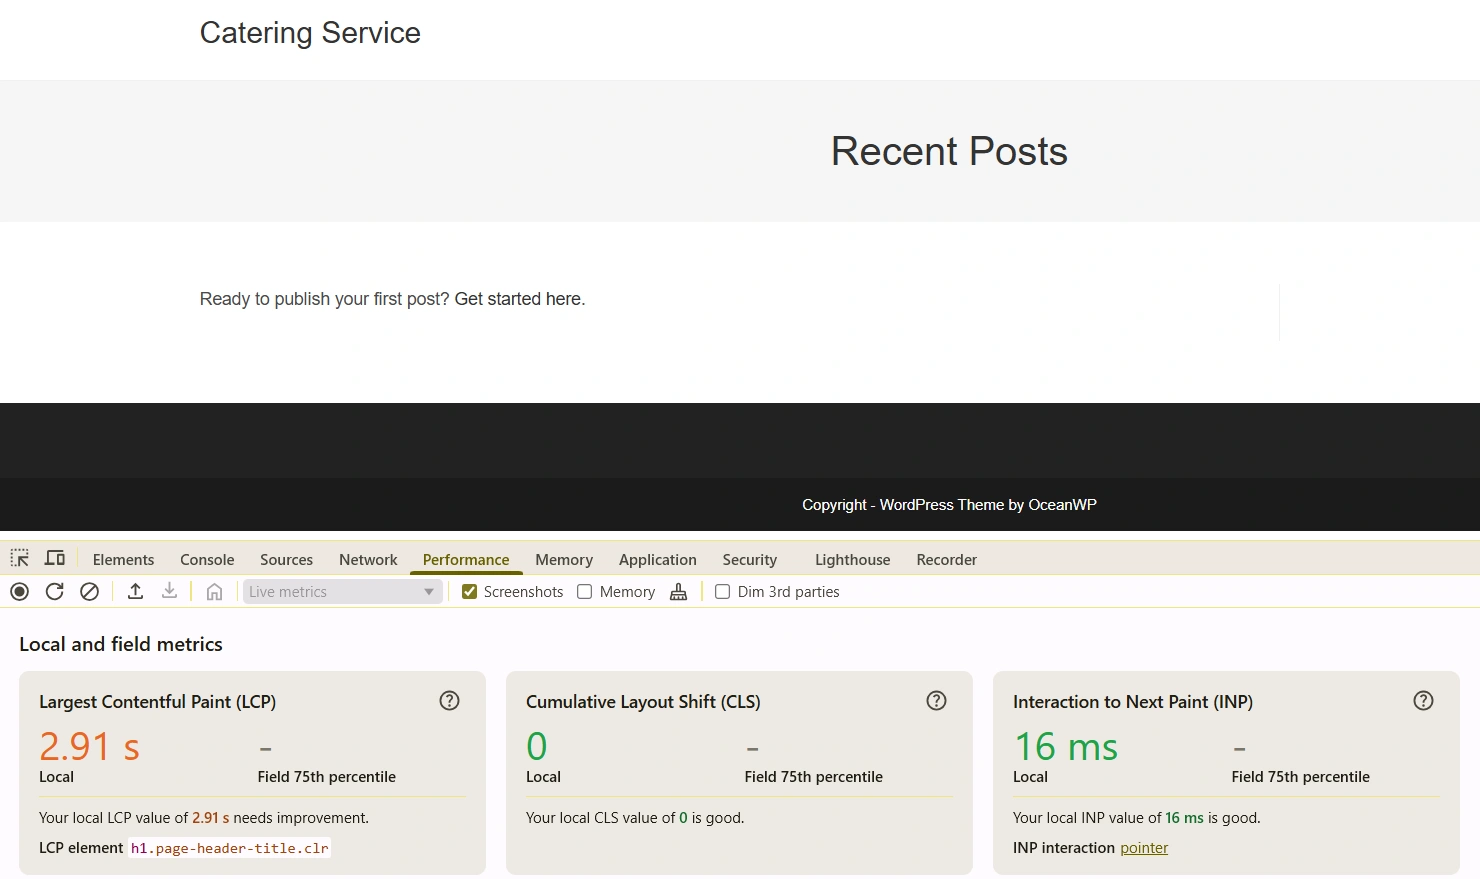Select the inspect element picker icon
The image size is (1480, 879).
pyautogui.click(x=20, y=558)
